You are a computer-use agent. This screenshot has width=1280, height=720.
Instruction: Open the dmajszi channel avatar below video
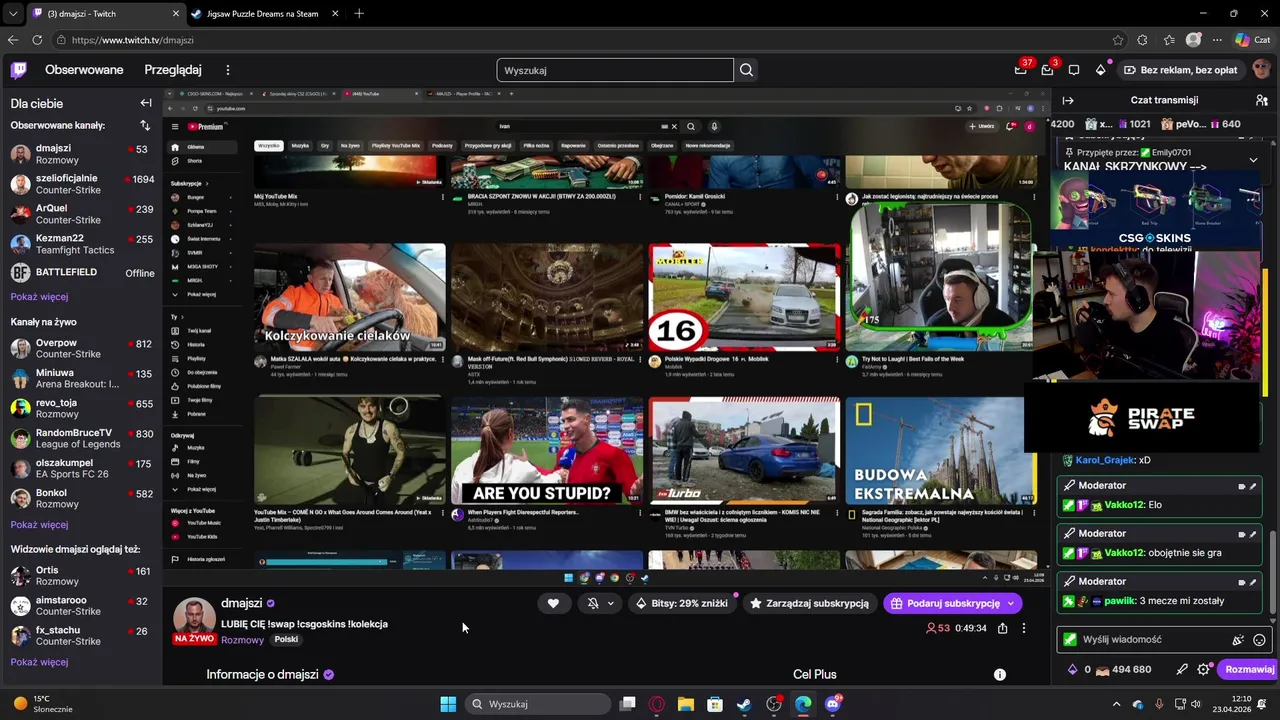[x=195, y=619]
